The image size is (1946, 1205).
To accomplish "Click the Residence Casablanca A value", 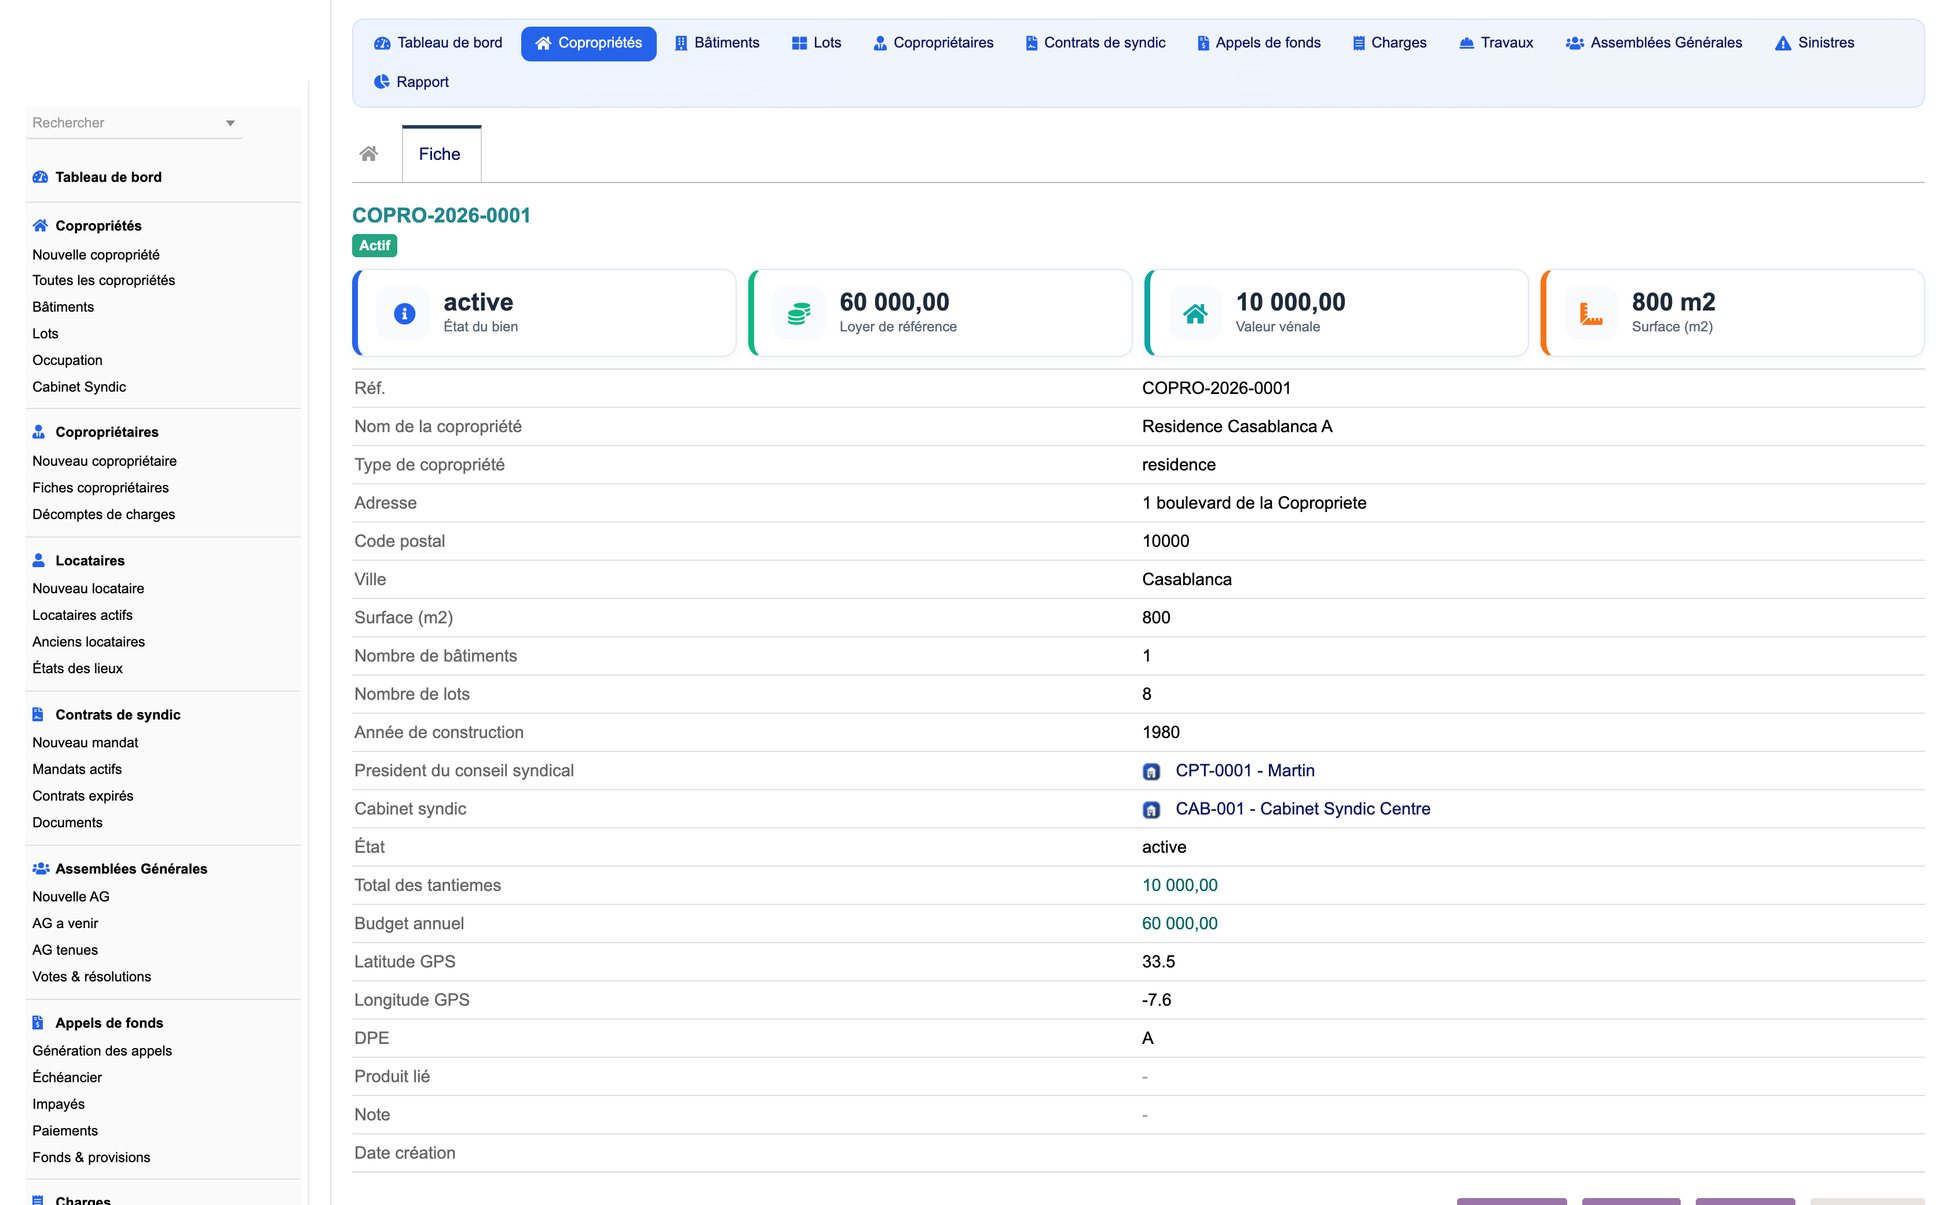I will (1237, 426).
